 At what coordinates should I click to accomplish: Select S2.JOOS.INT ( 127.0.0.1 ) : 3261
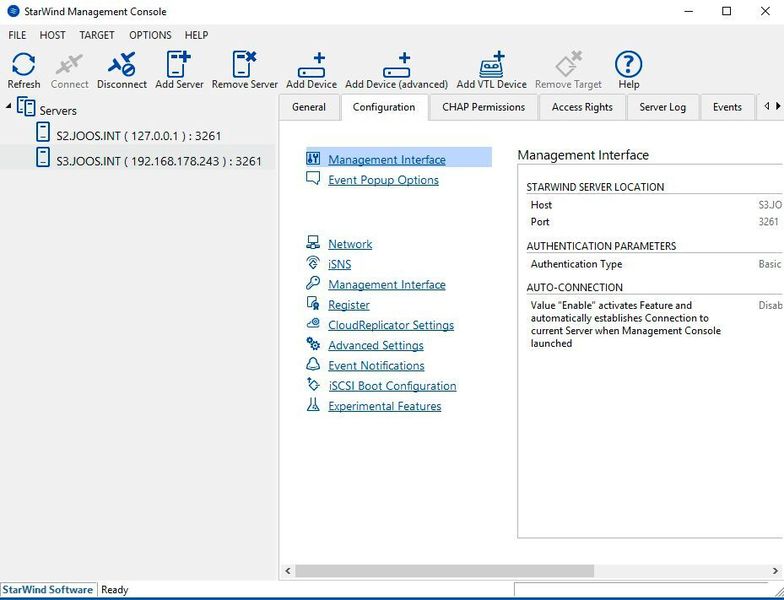coord(138,136)
